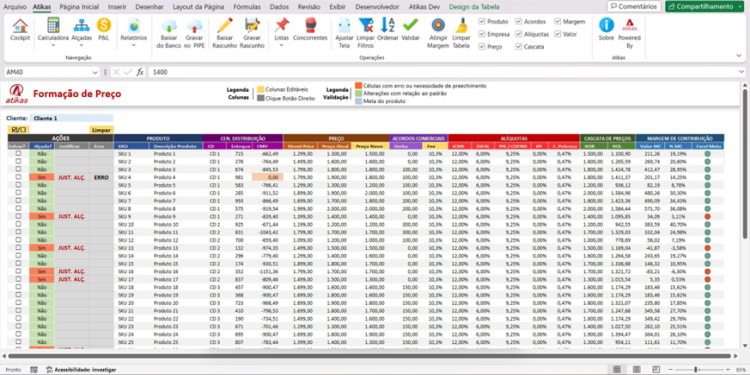Screen dimensions: 750x375
Task: Click JUST. ALÇ. for SKU 4
Action: [x=71, y=177]
